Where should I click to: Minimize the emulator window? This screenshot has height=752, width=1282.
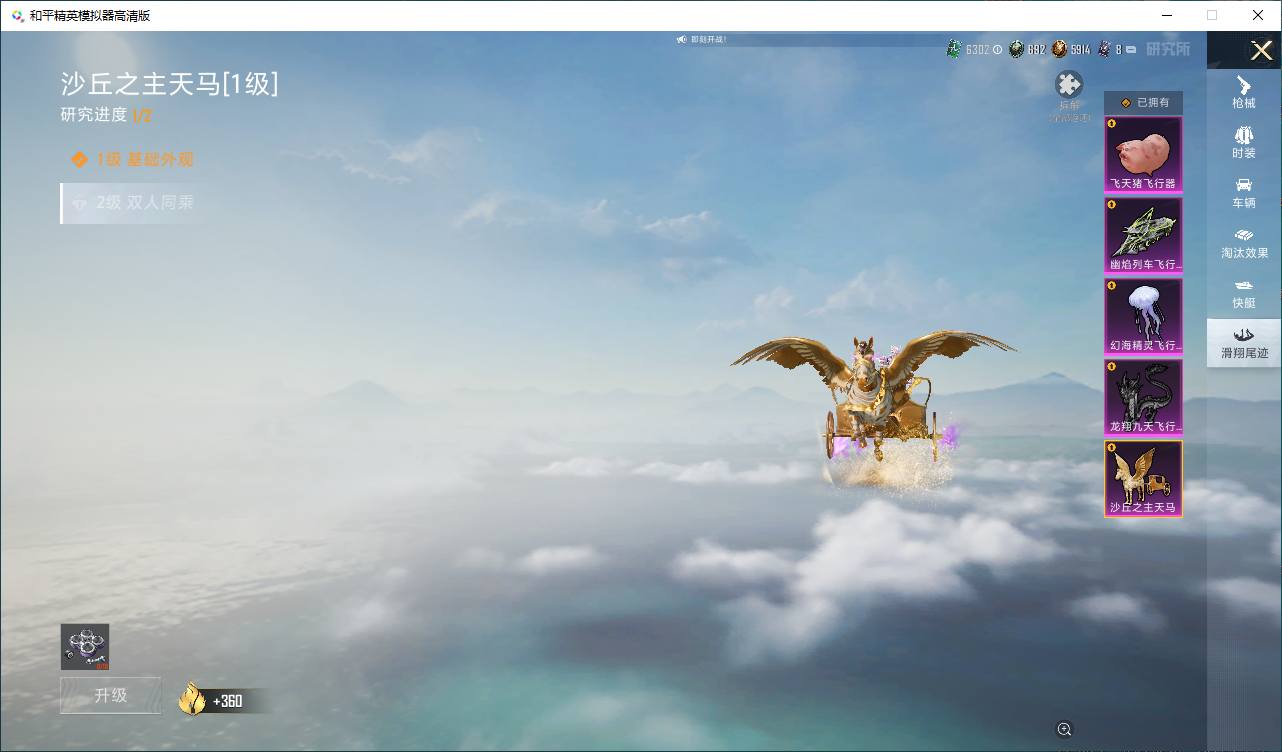[1166, 15]
